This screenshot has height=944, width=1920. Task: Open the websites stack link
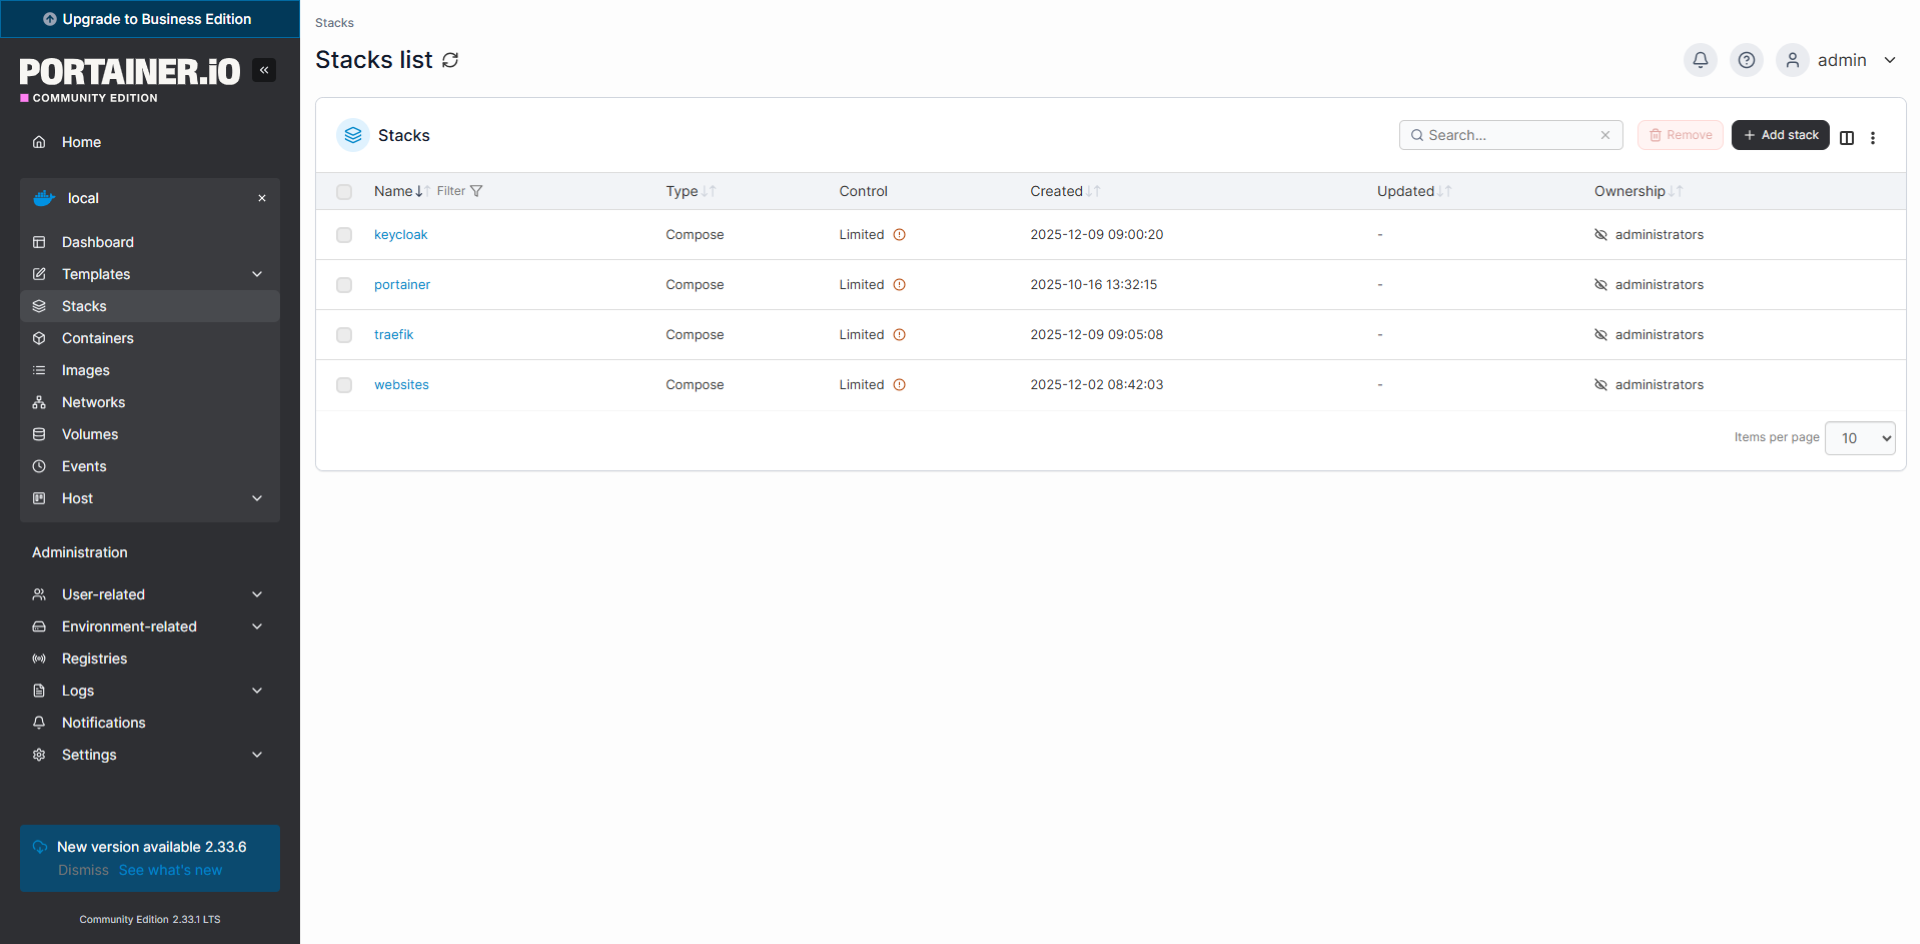pyautogui.click(x=401, y=385)
